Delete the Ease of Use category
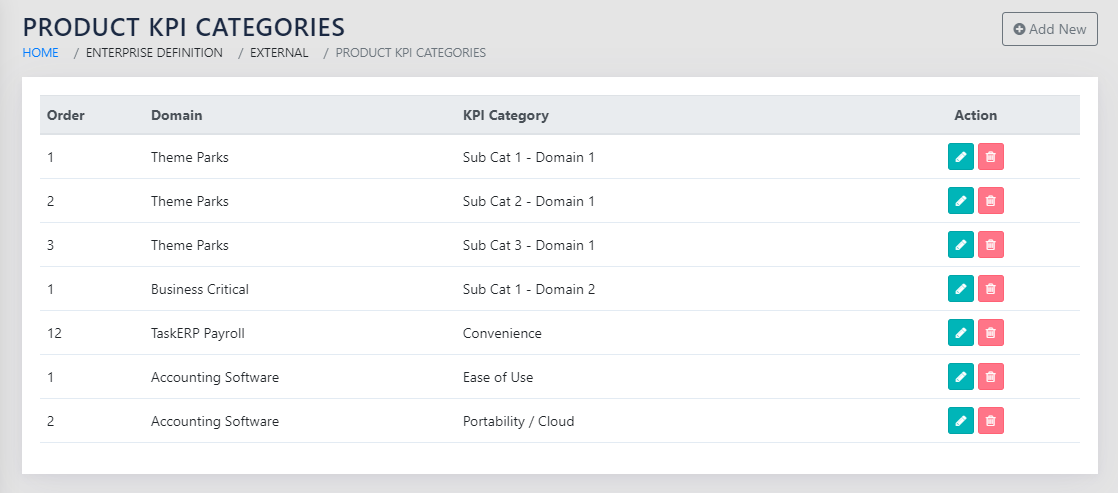This screenshot has width=1118, height=493. pos(990,377)
